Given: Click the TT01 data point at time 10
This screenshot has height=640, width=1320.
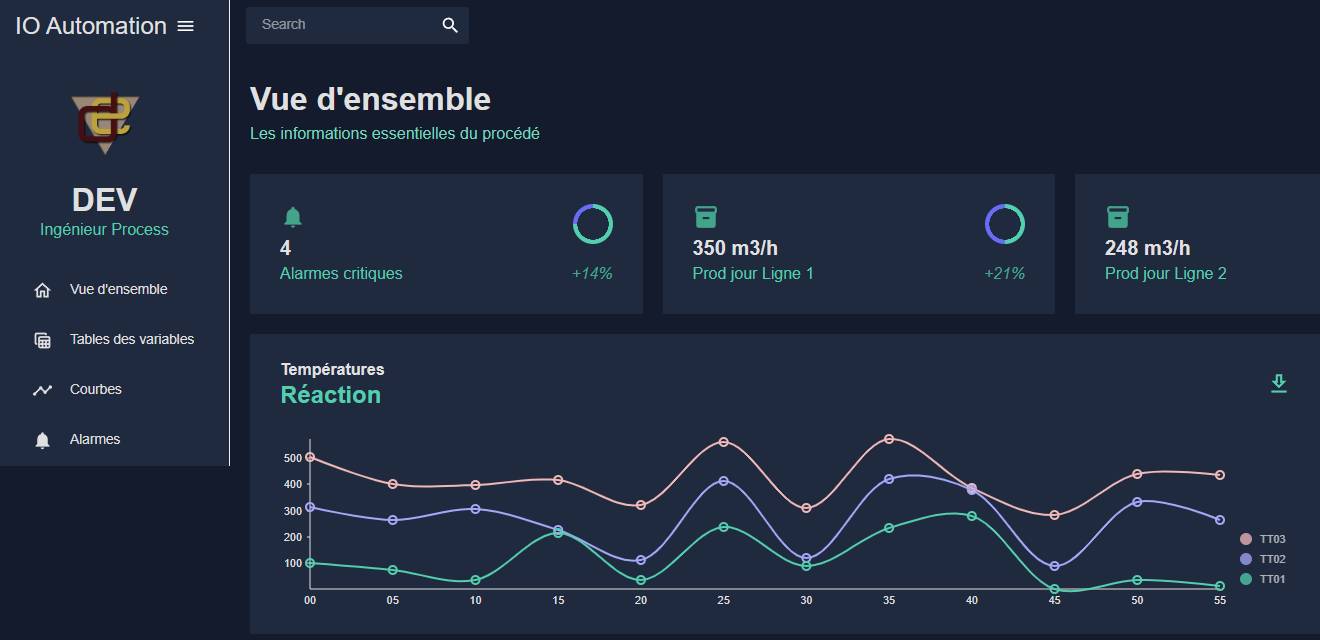Looking at the screenshot, I should coord(475,580).
